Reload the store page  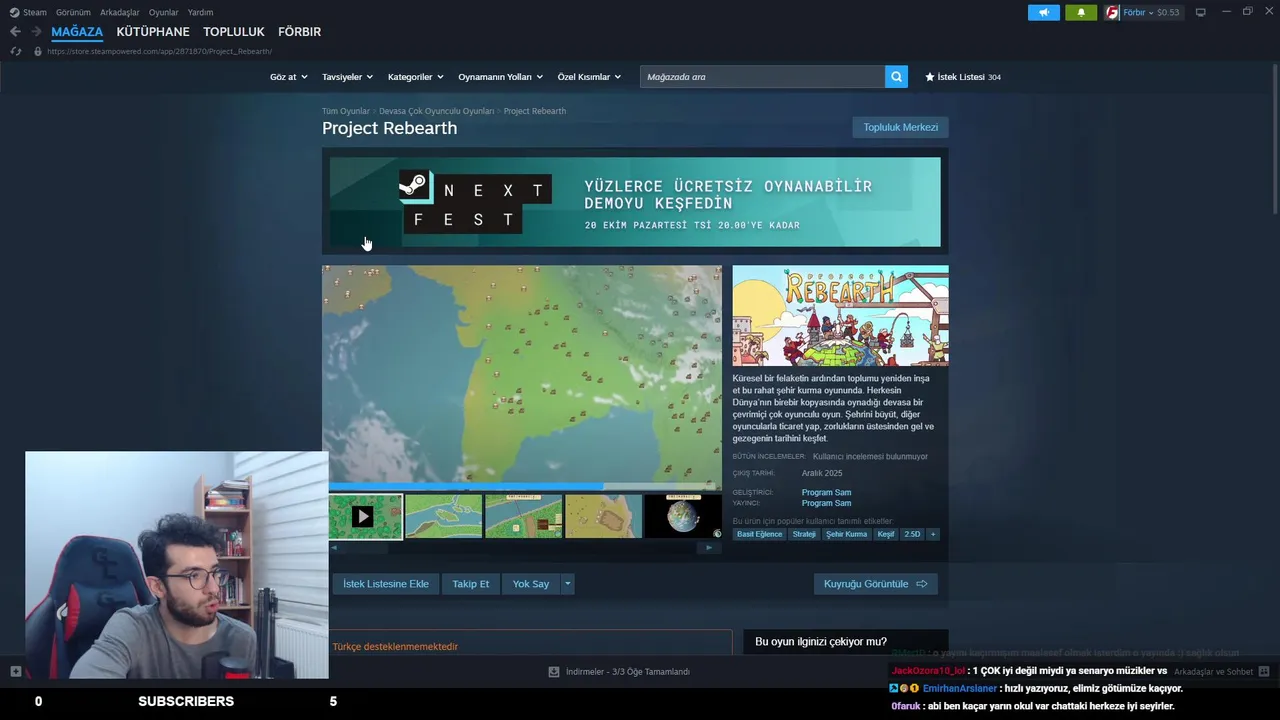coord(15,51)
